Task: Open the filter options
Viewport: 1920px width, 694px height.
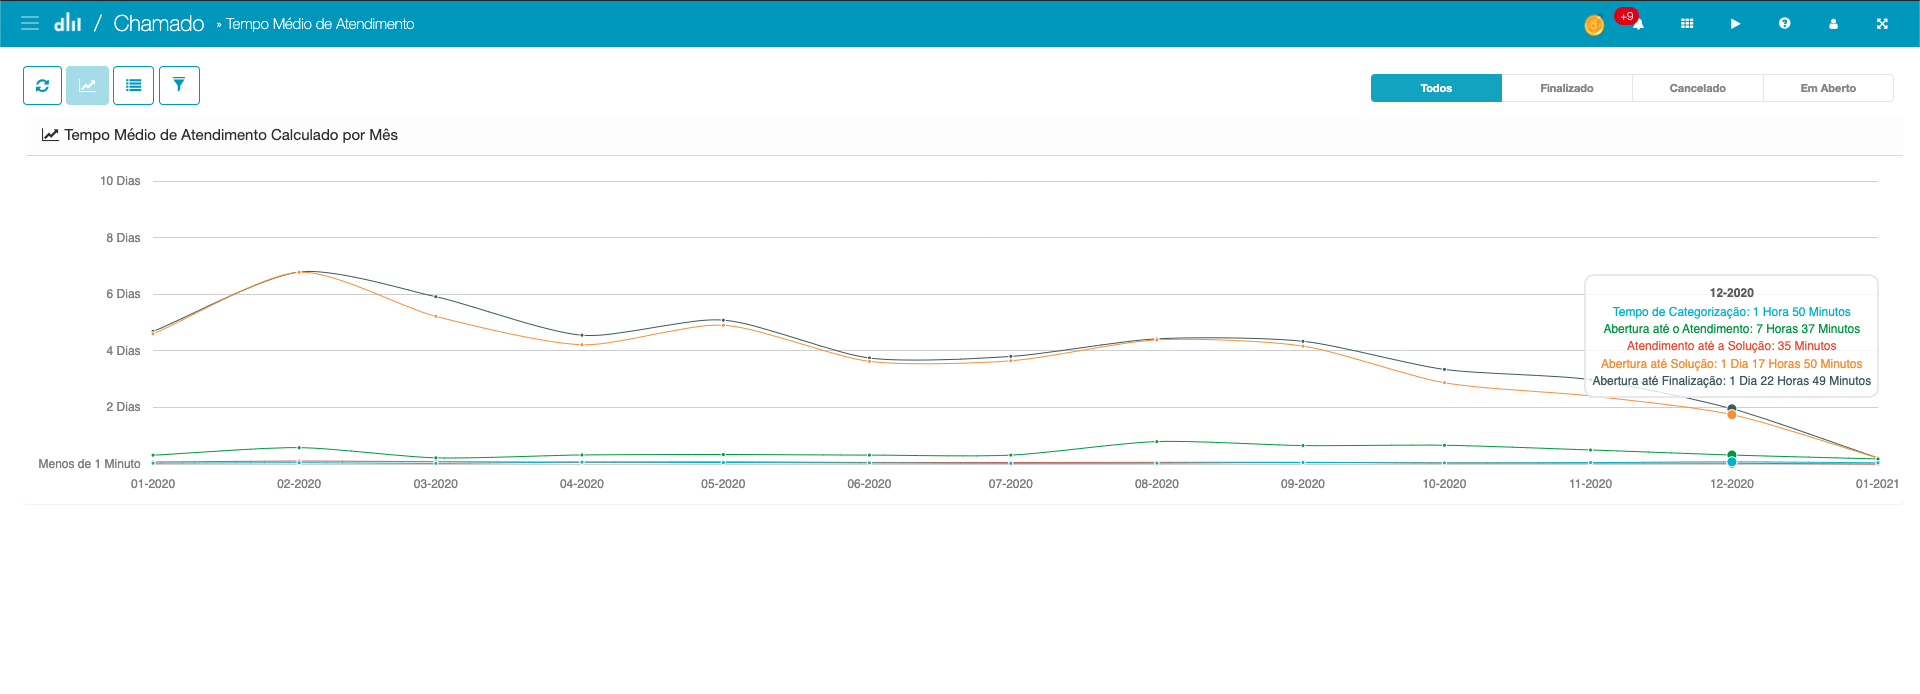Action: 179,86
